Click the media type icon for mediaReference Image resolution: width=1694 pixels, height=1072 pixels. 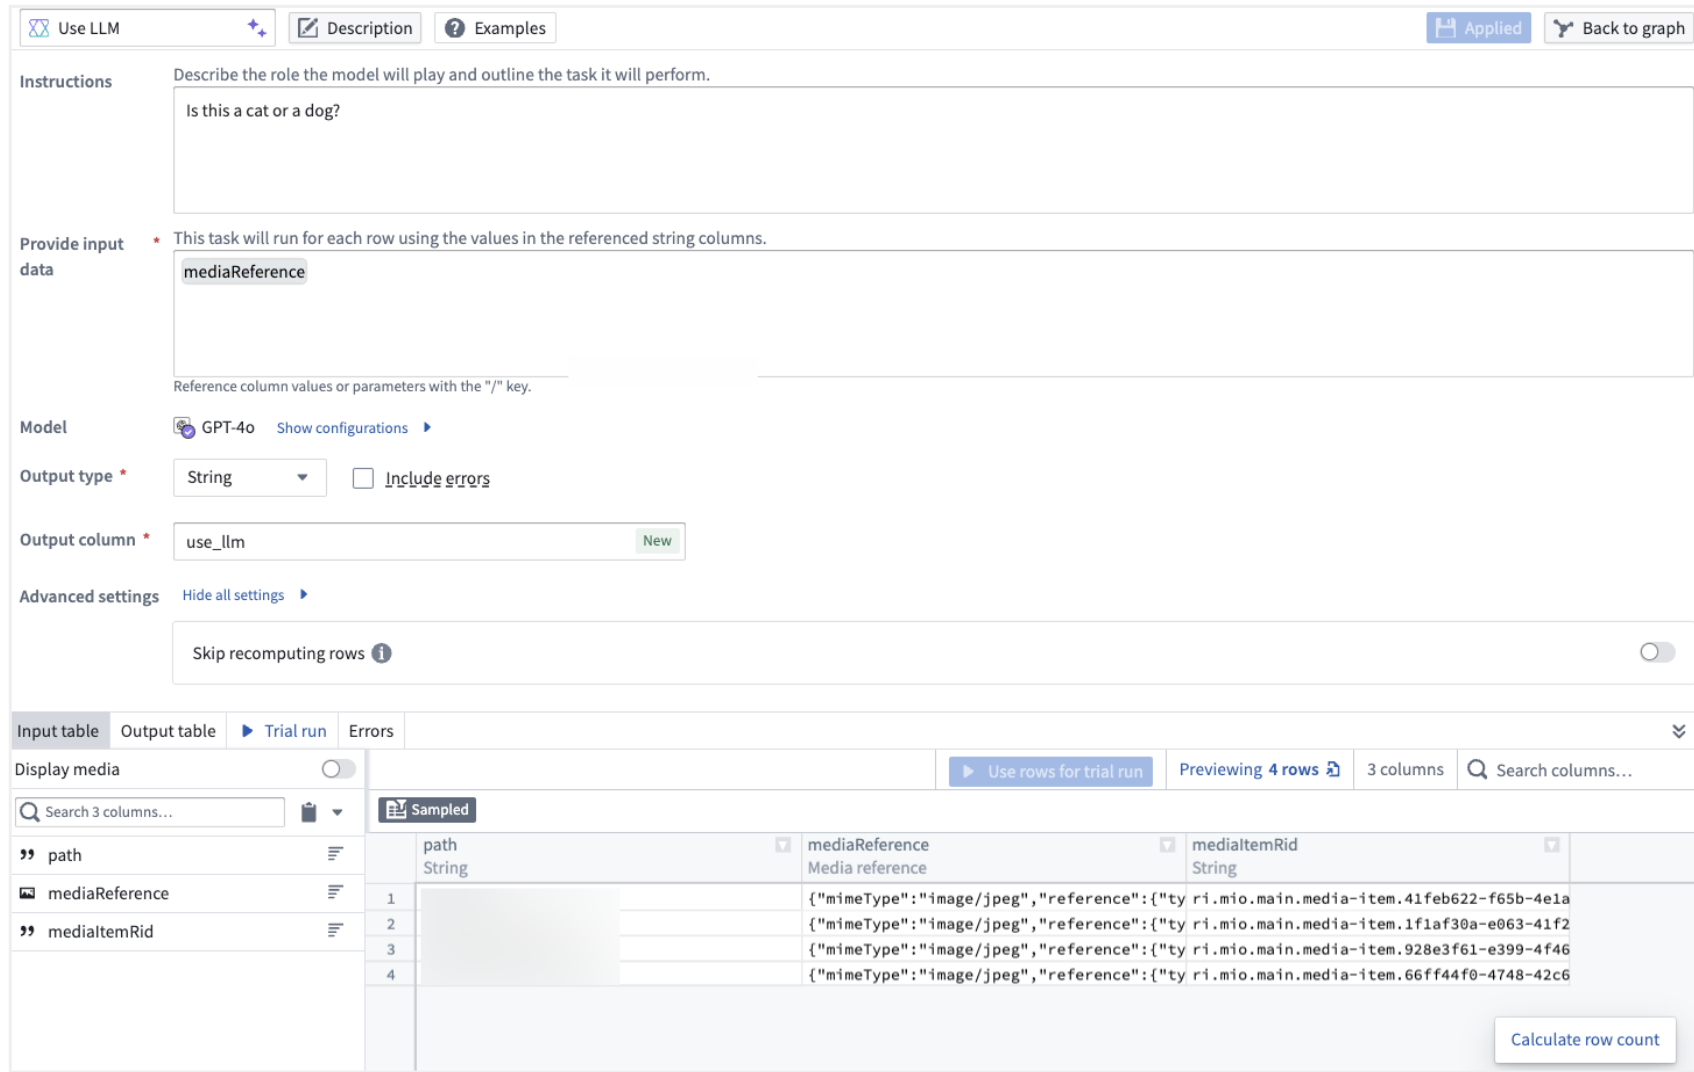(27, 893)
